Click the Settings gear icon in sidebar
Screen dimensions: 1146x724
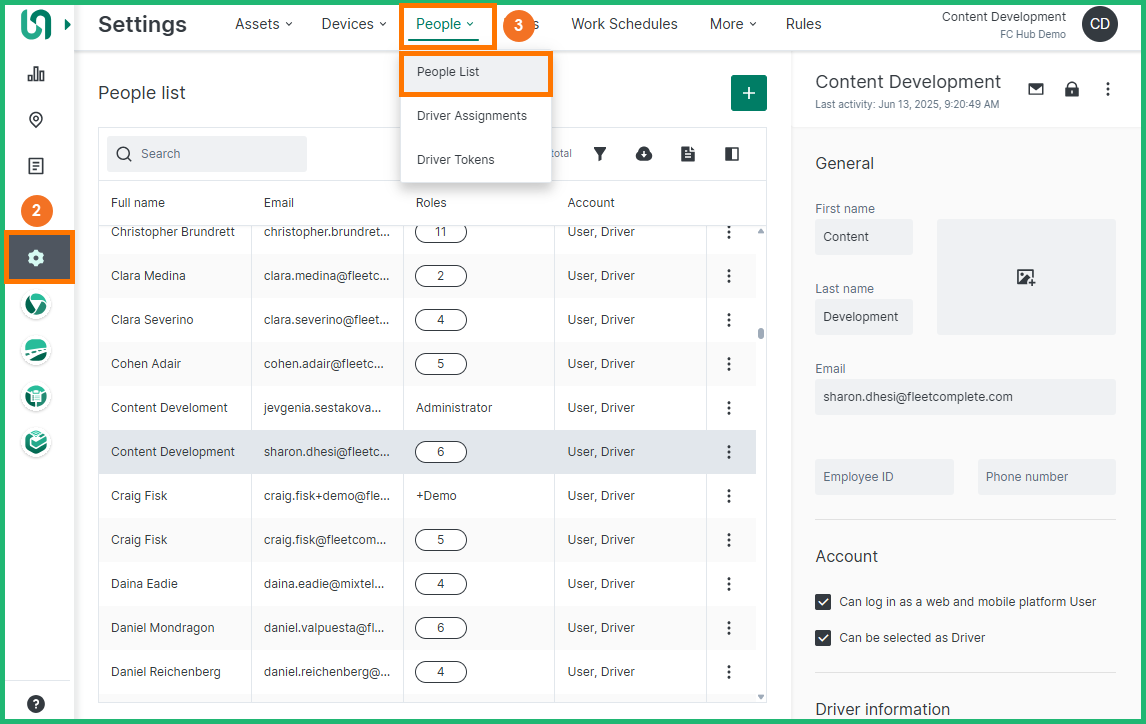click(37, 258)
